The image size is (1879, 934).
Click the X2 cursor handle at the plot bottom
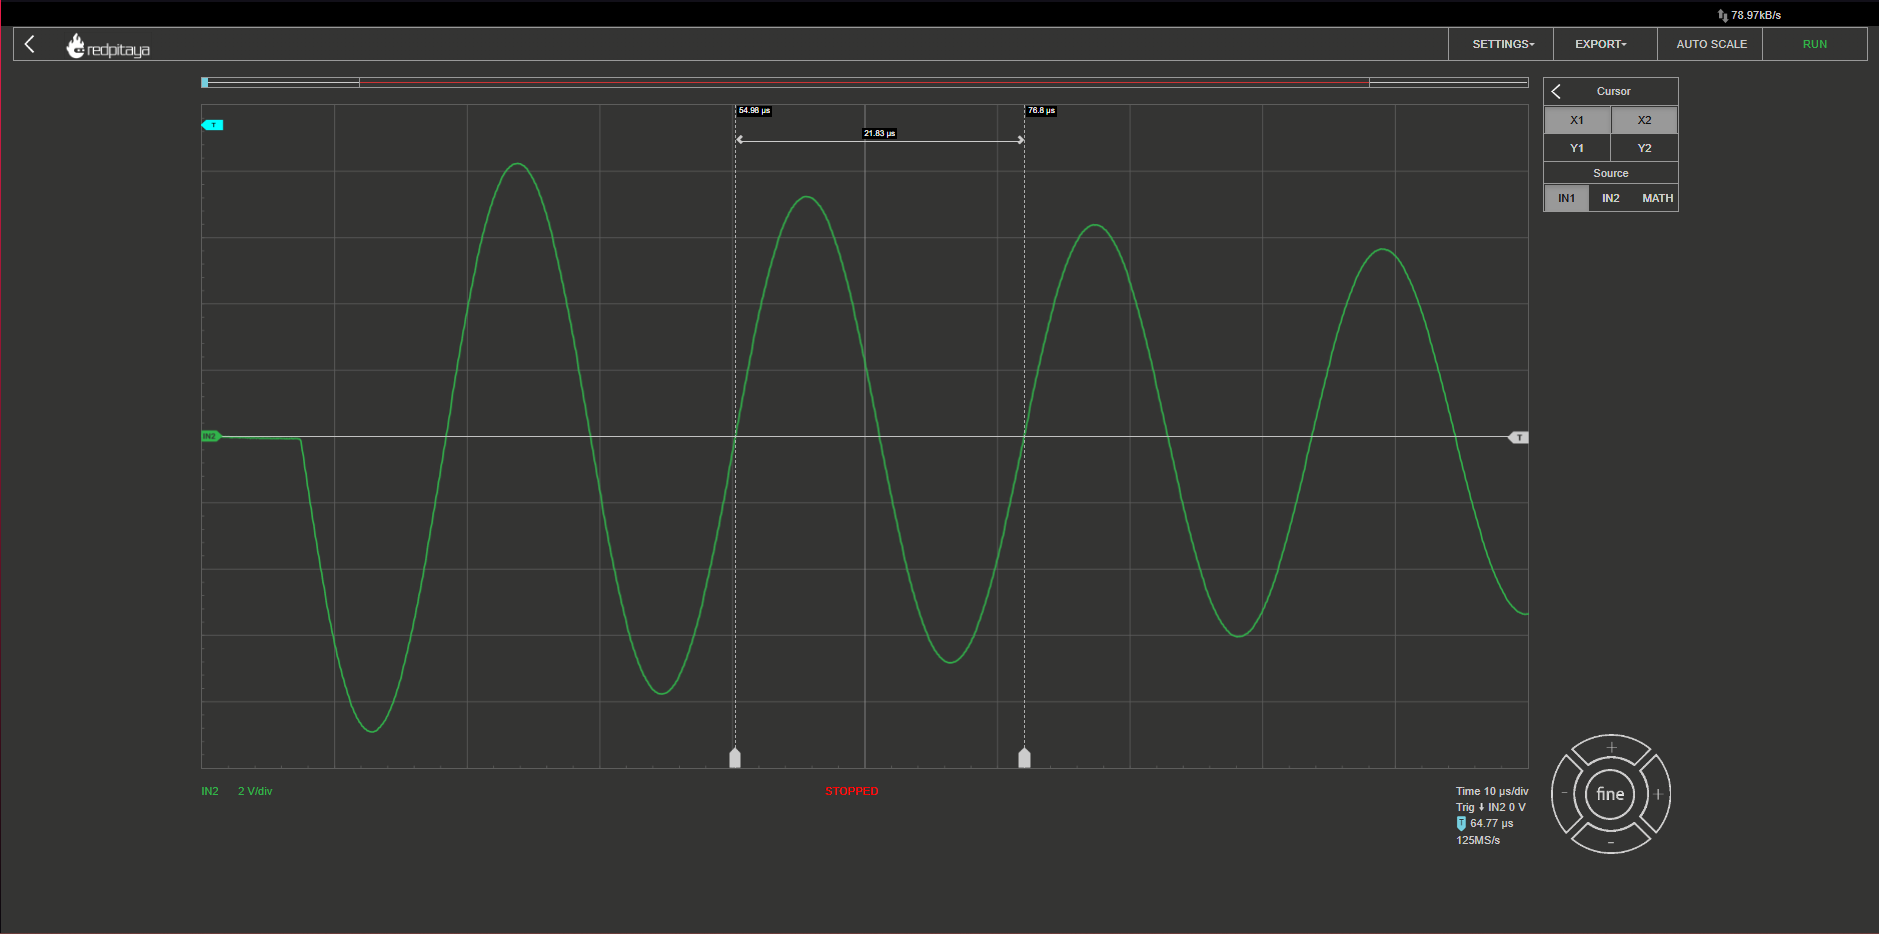[1024, 757]
